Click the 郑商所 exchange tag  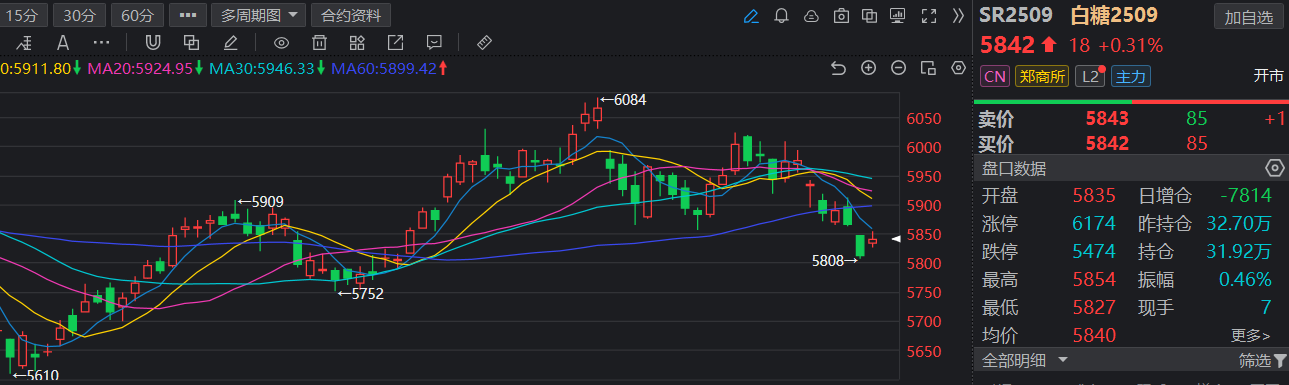(x=1042, y=77)
